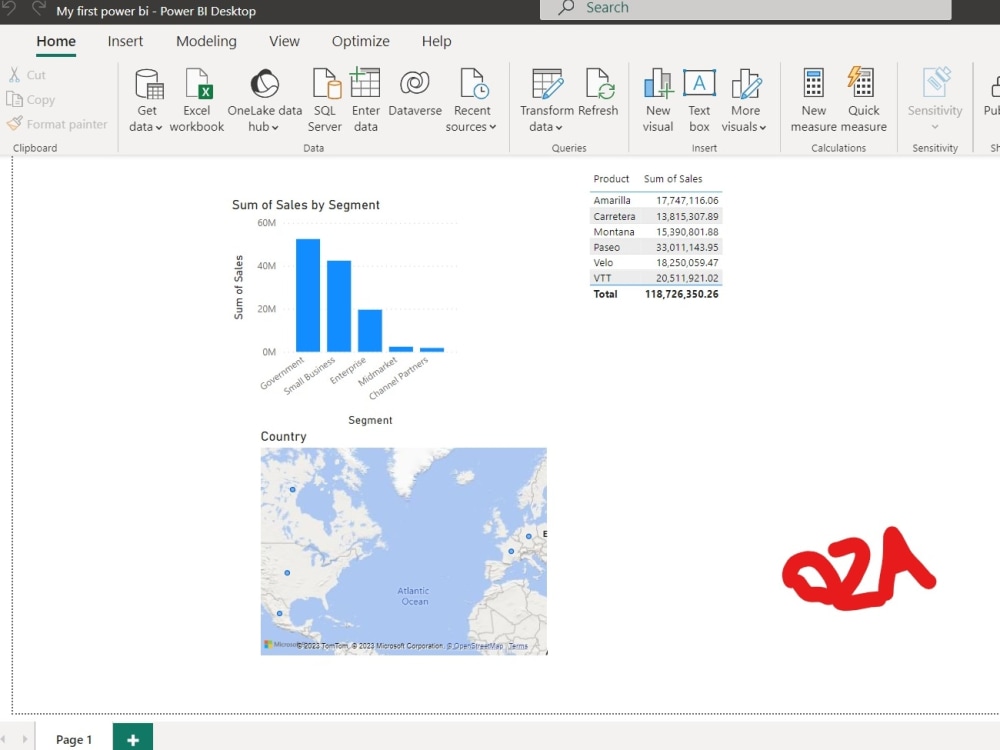Expand the Get data dropdown arrow
Viewport: 1000px width, 750px height.
pyautogui.click(x=158, y=128)
